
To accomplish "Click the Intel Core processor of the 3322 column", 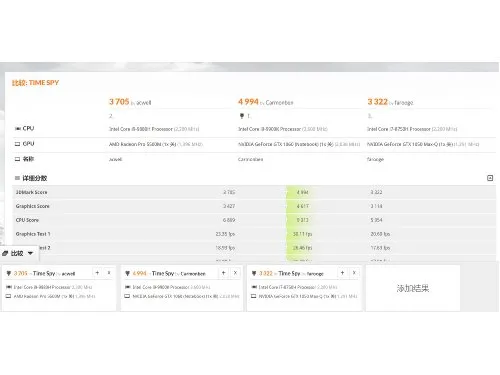I will pyautogui.click(x=412, y=129).
